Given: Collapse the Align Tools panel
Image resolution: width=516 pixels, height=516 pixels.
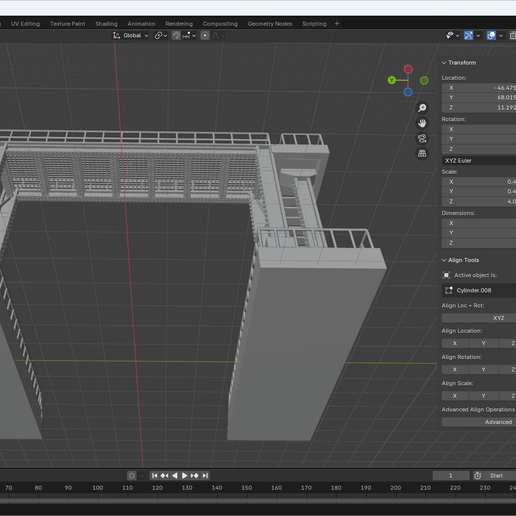Looking at the screenshot, I should (460, 260).
